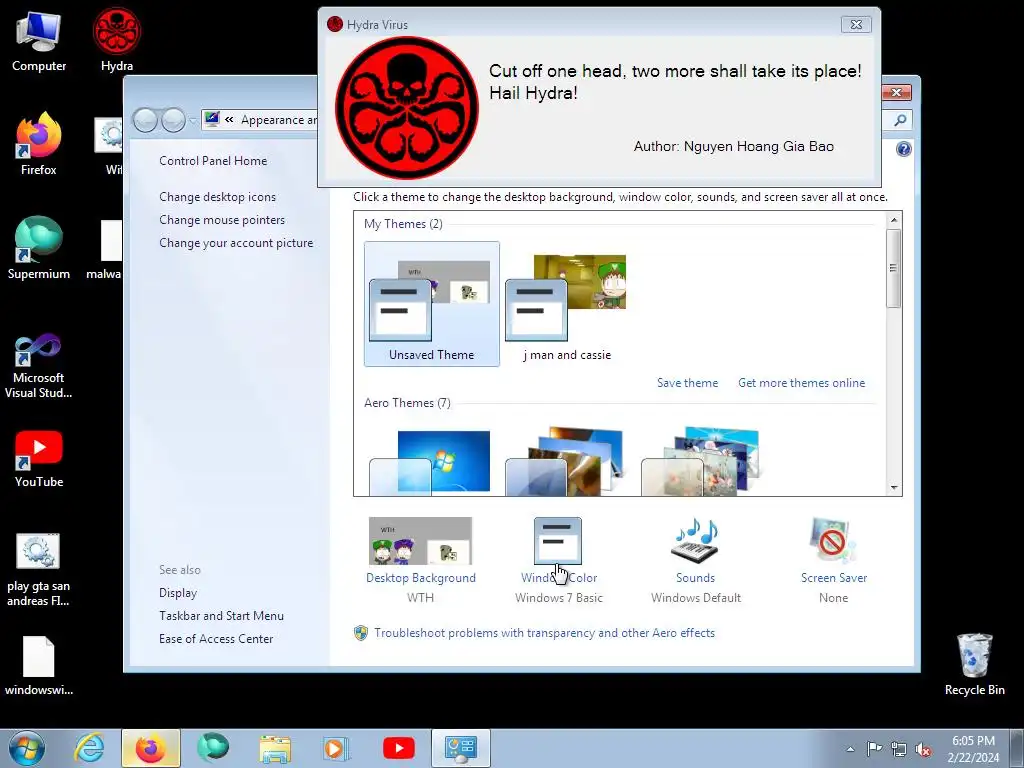
Task: Open the Computer desktop icon
Action: [39, 40]
